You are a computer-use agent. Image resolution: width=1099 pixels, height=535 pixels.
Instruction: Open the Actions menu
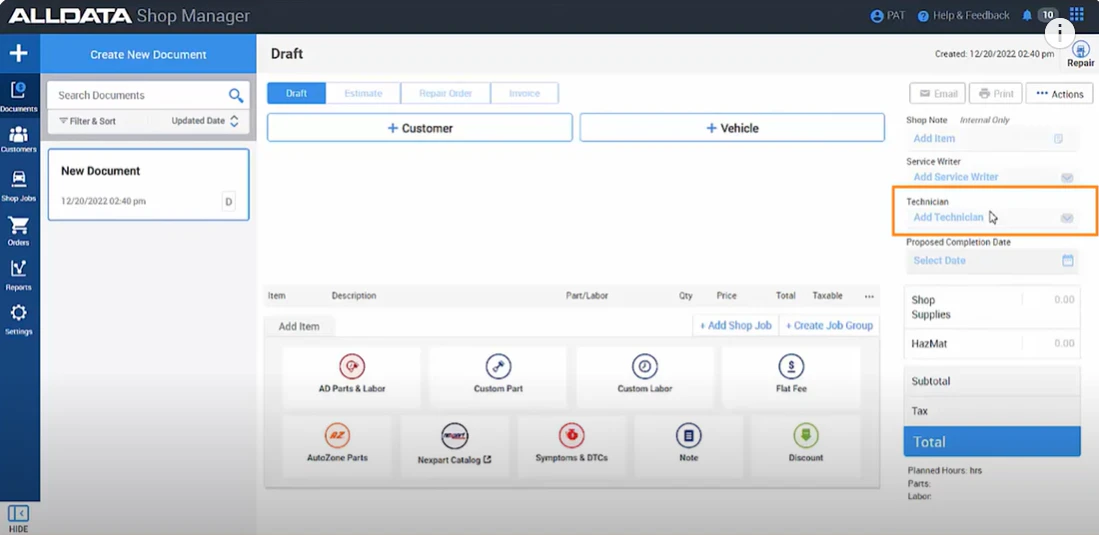pos(1059,94)
